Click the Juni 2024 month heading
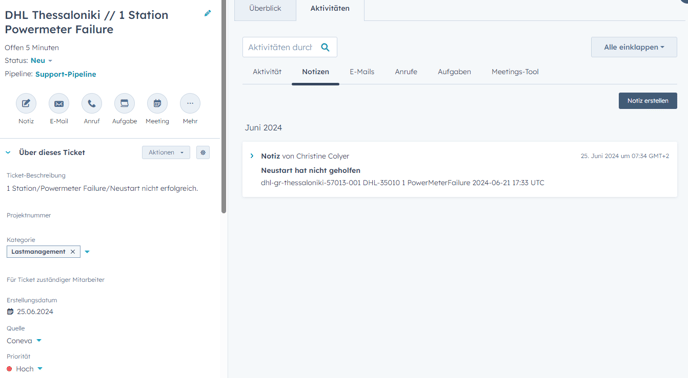 263,128
